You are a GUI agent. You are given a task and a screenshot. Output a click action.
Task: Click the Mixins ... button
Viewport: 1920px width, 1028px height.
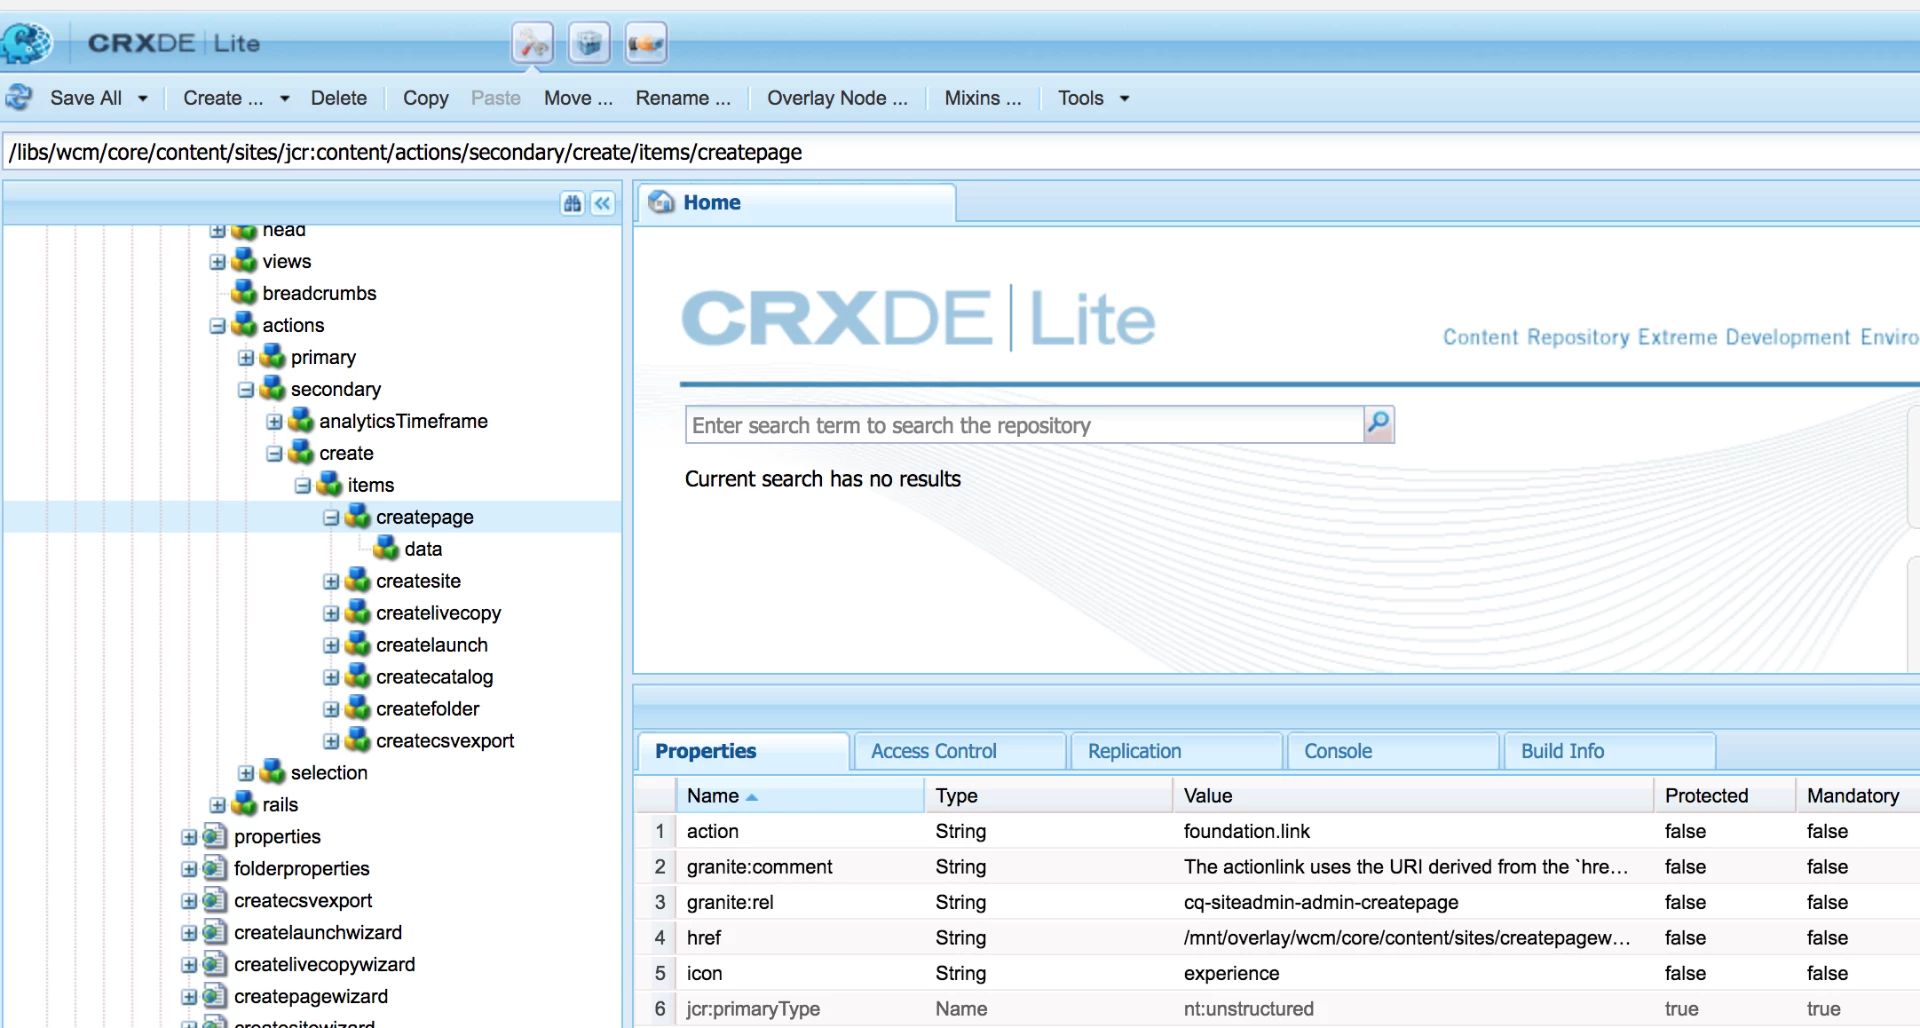[x=983, y=98]
